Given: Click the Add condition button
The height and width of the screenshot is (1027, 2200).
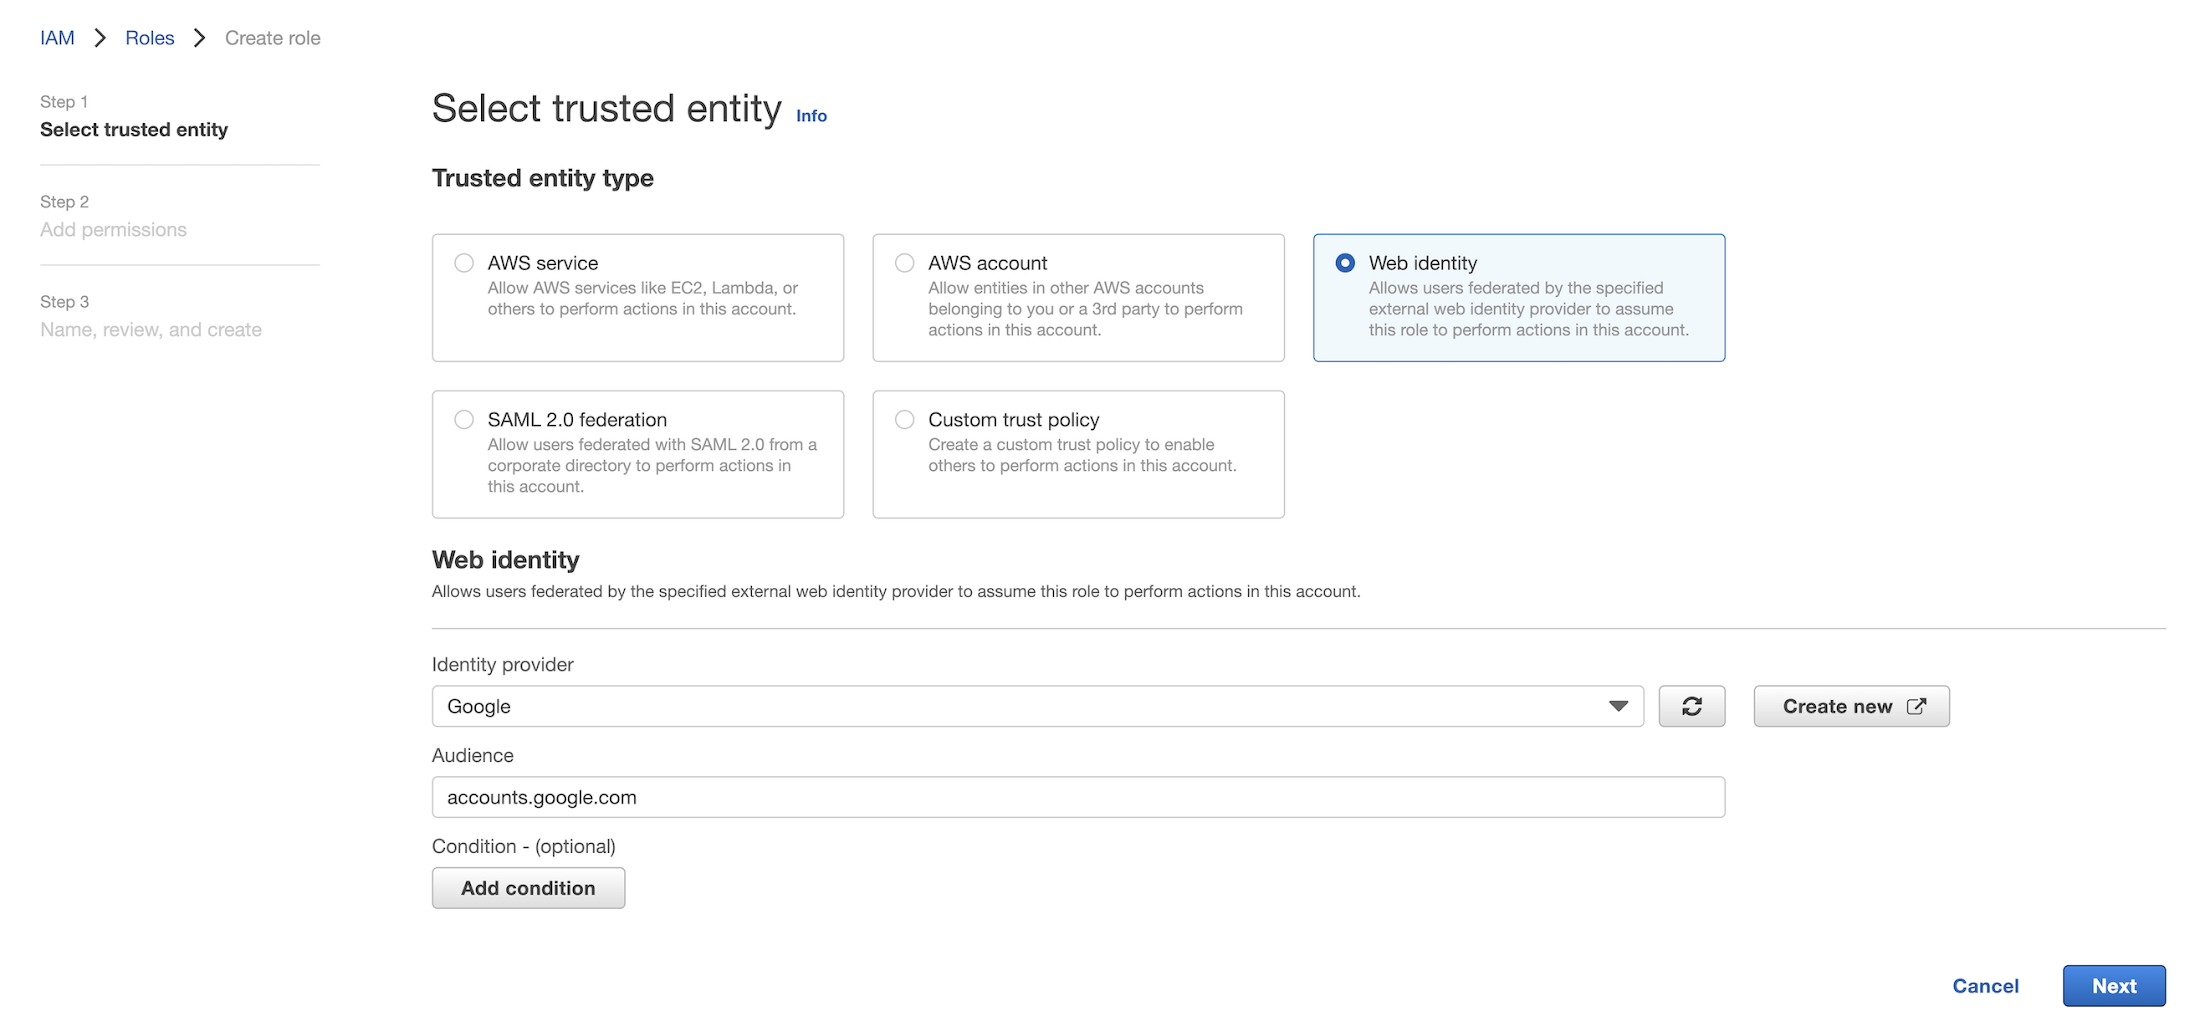Looking at the screenshot, I should tap(528, 888).
